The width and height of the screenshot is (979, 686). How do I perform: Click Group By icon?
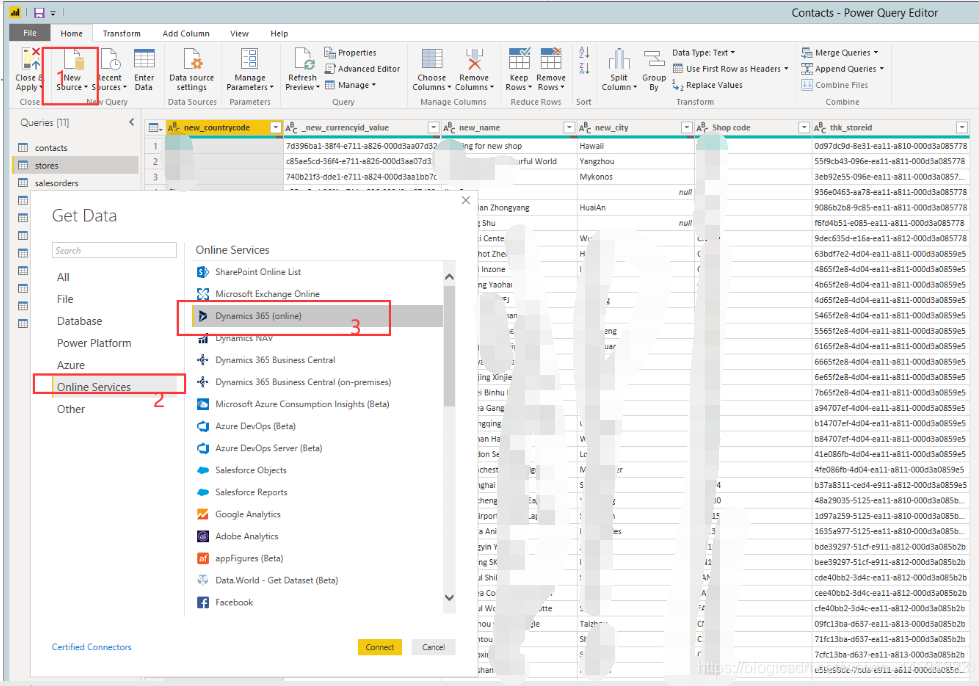[654, 59]
